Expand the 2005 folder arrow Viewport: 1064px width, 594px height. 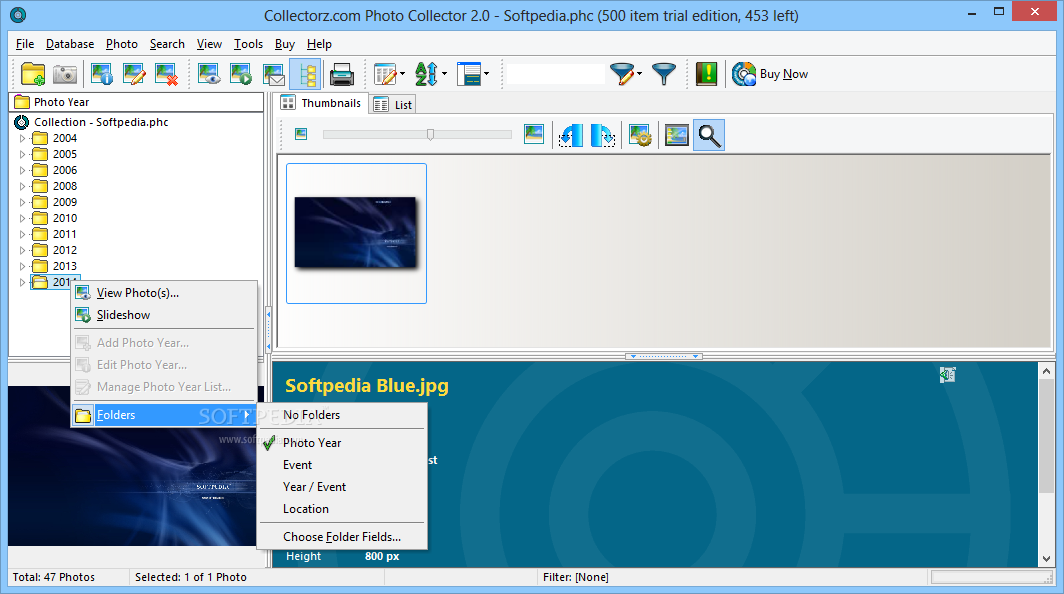(22, 154)
